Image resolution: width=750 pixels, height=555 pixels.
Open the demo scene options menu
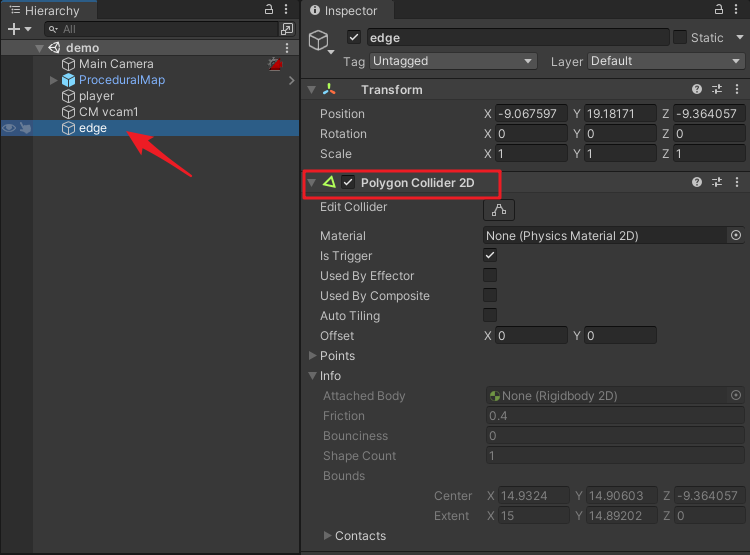point(287,48)
